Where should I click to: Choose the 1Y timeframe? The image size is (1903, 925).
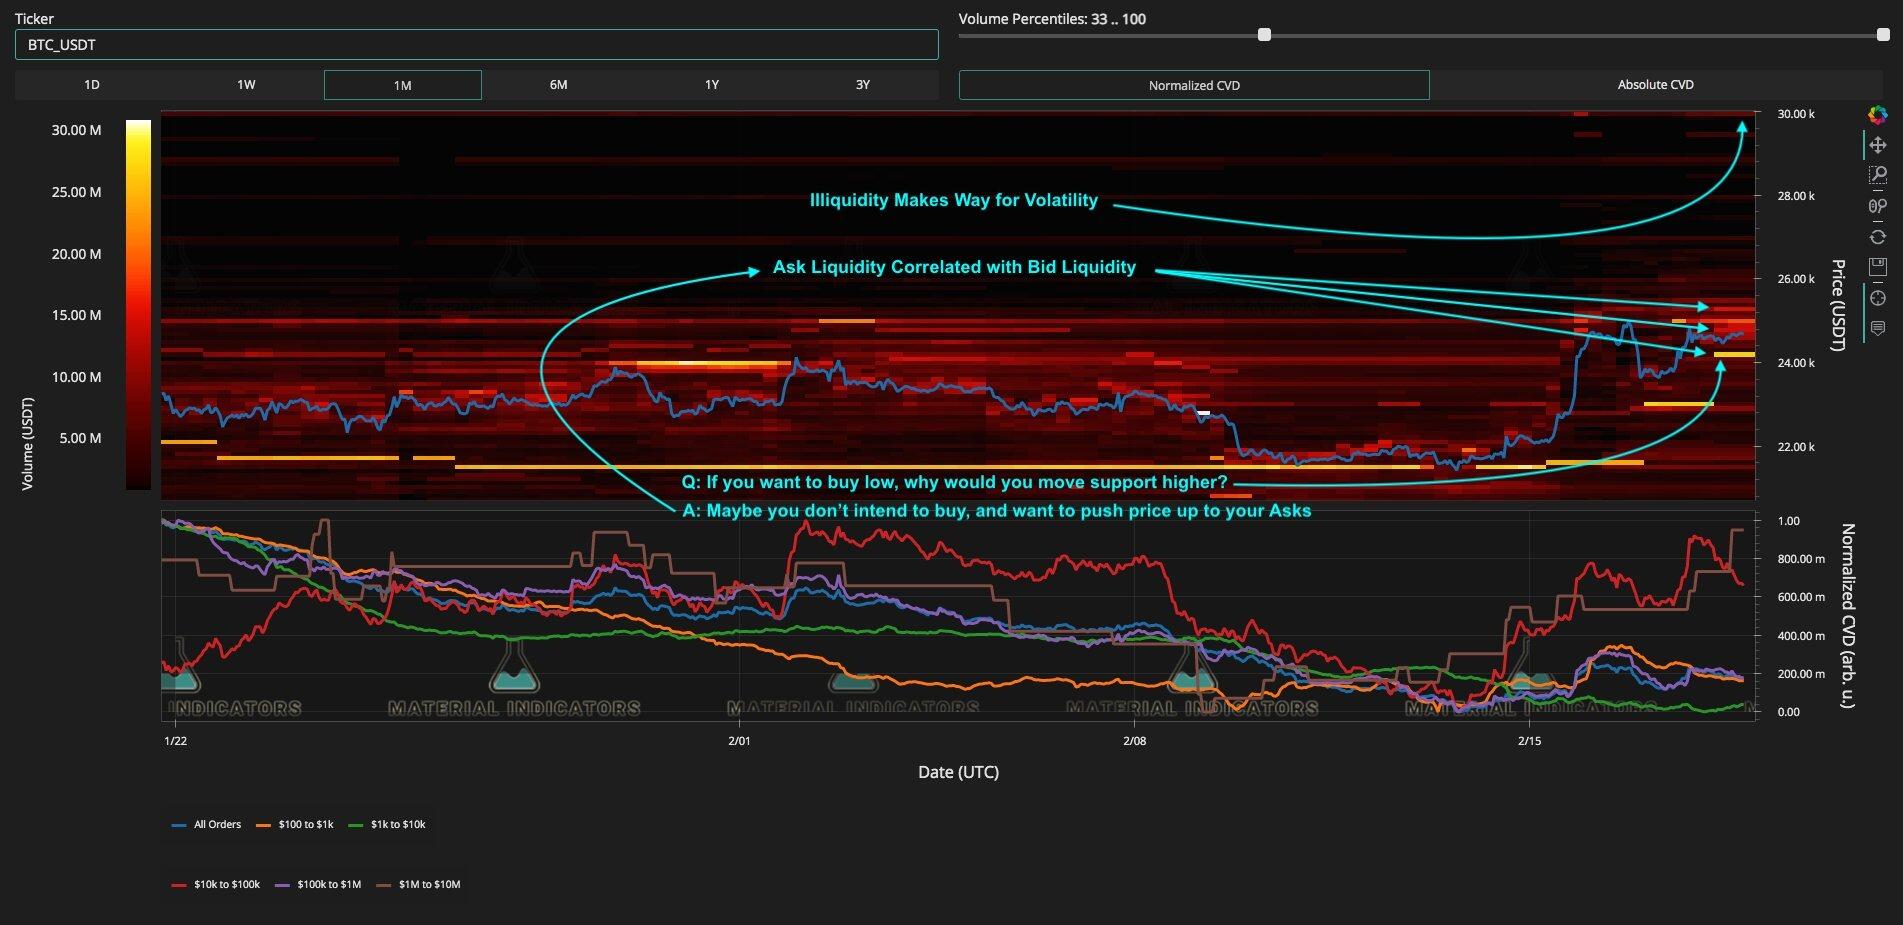[x=712, y=85]
